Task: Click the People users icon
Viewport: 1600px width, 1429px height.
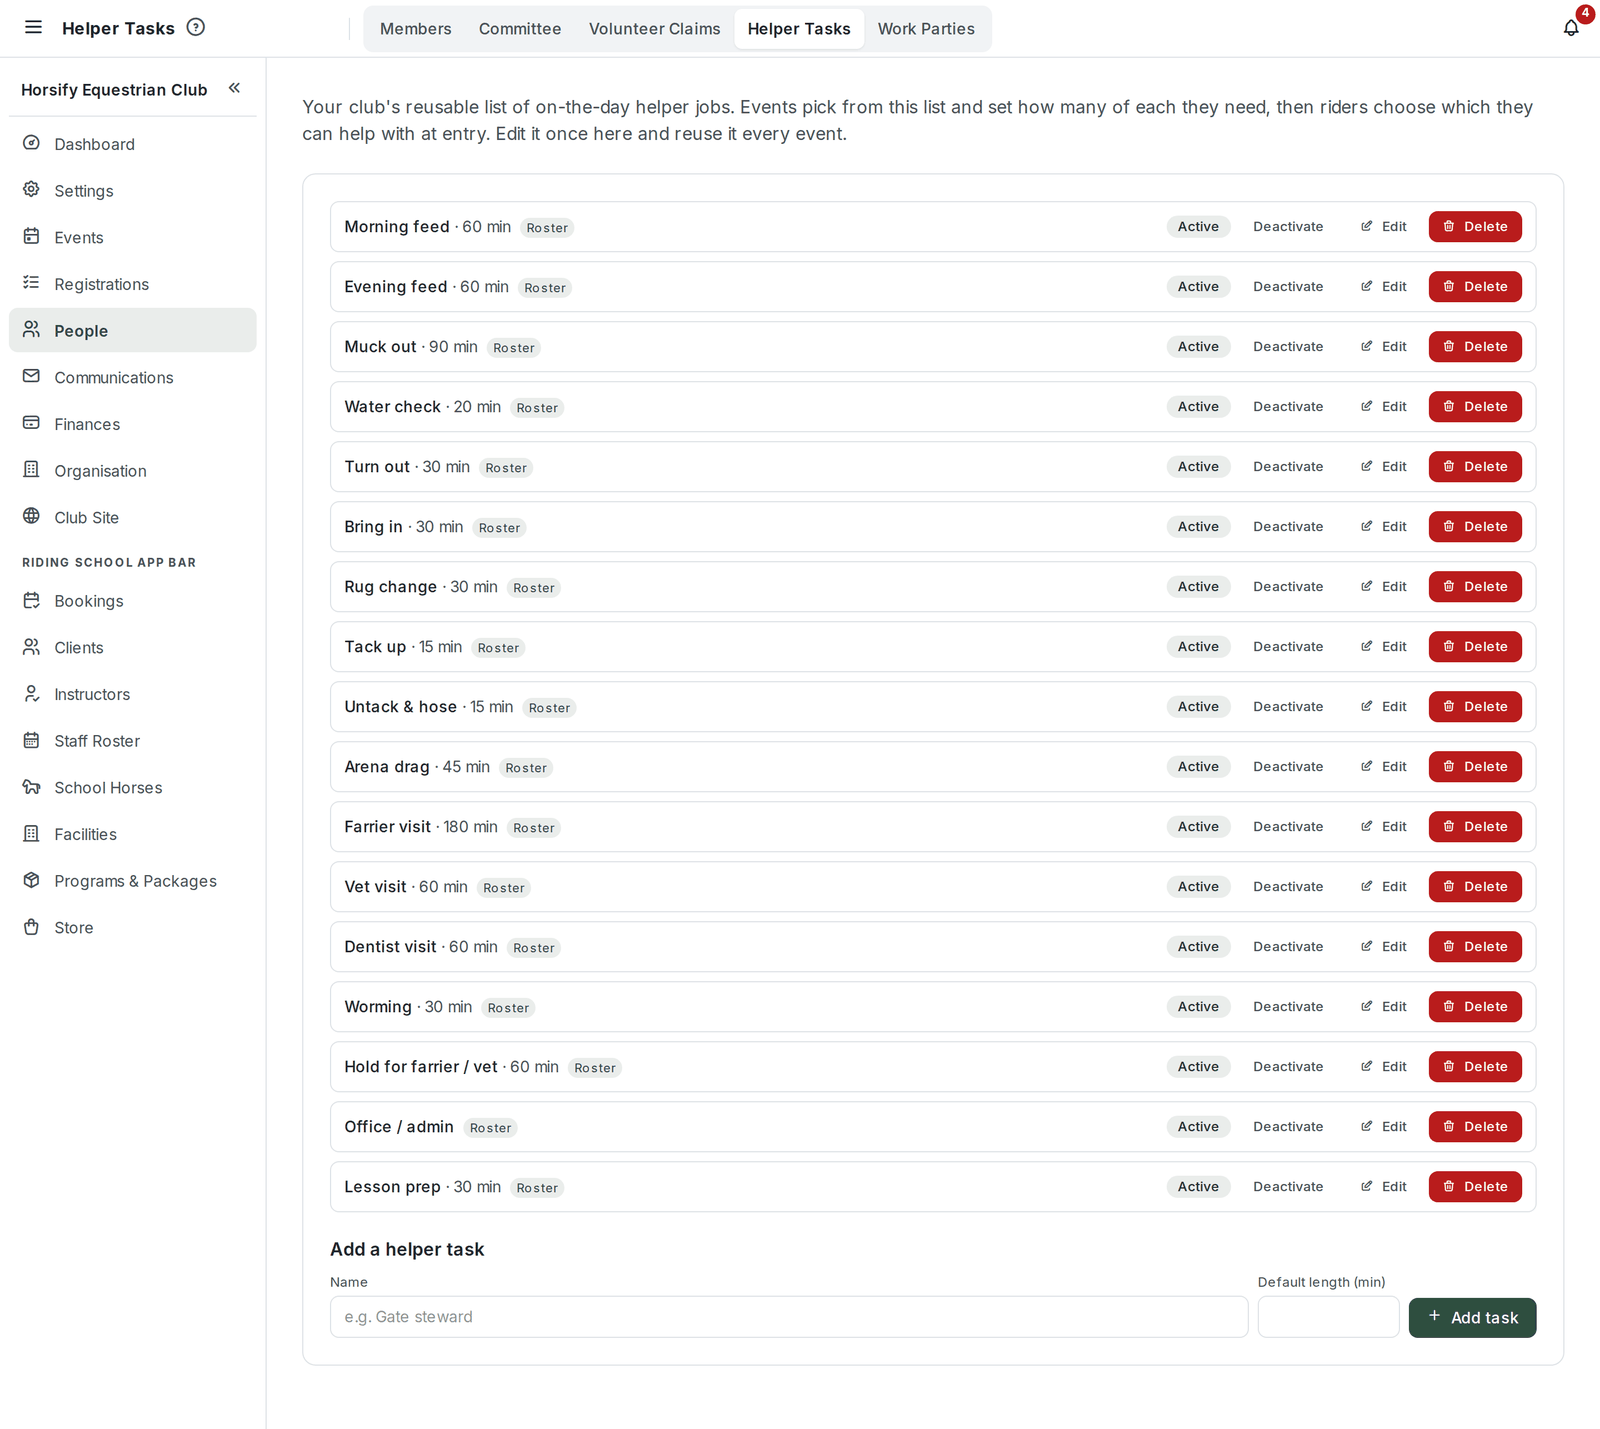Action: point(32,330)
